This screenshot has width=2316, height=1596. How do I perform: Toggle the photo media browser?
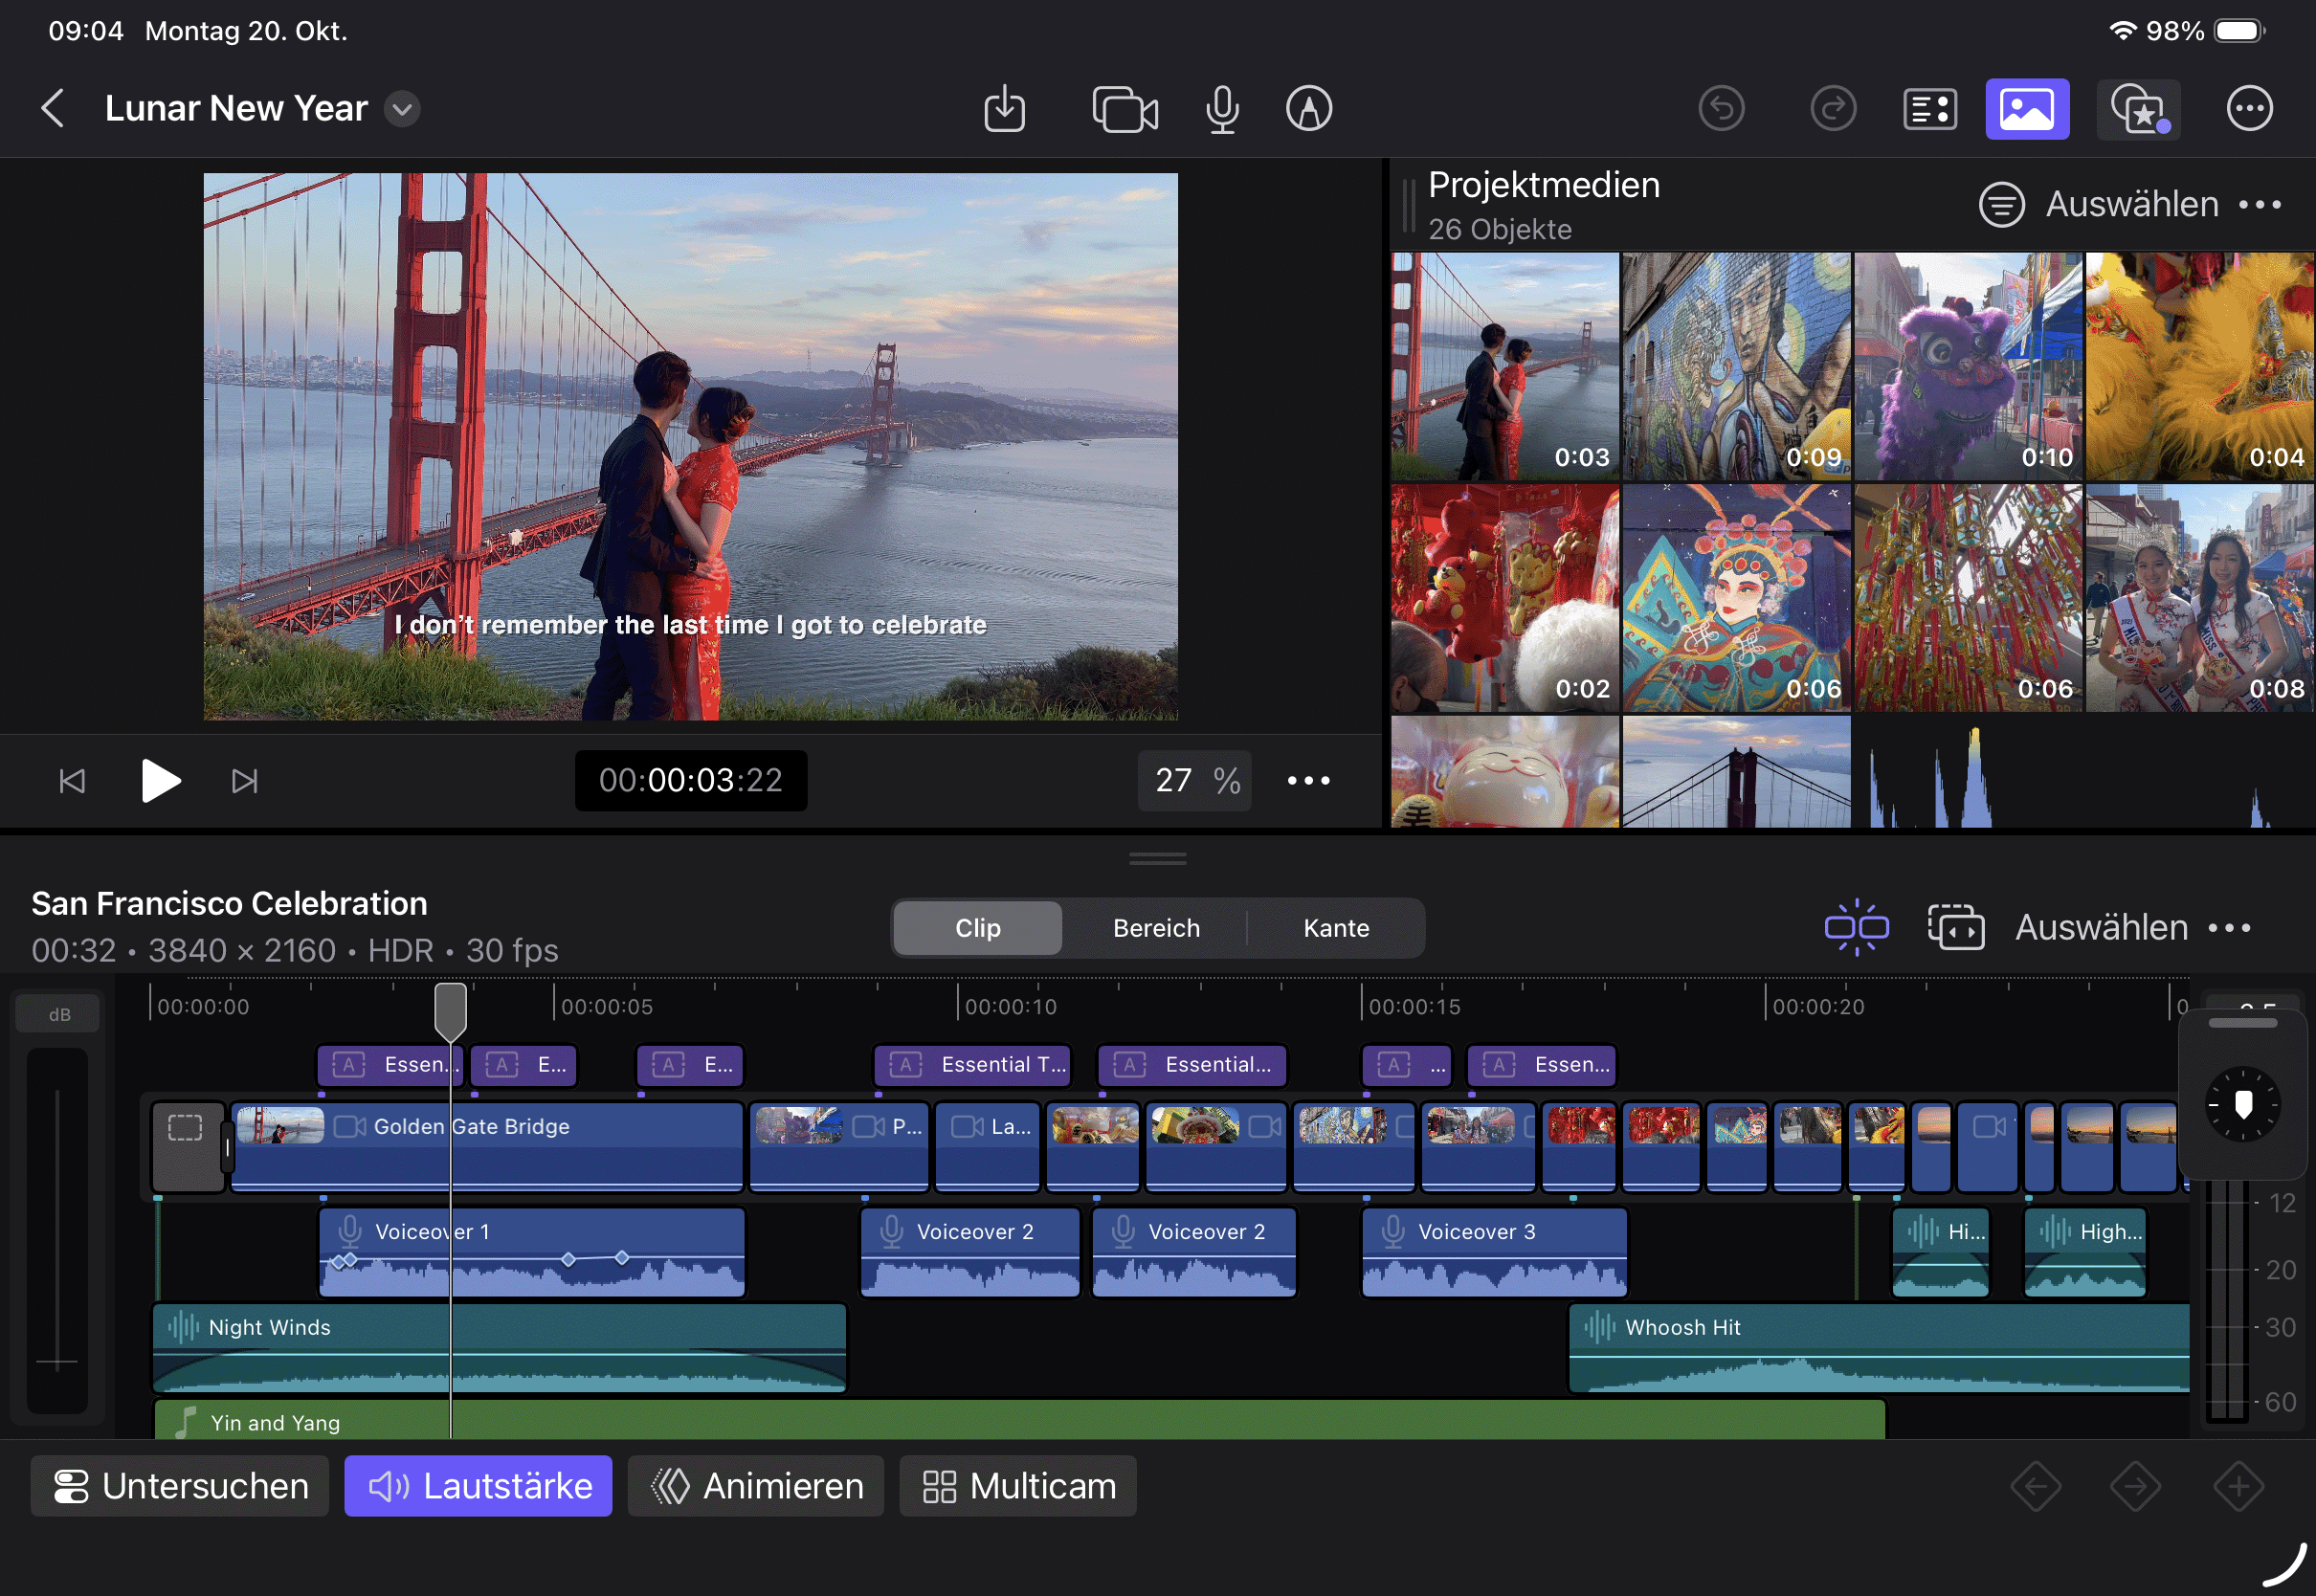(2027, 108)
